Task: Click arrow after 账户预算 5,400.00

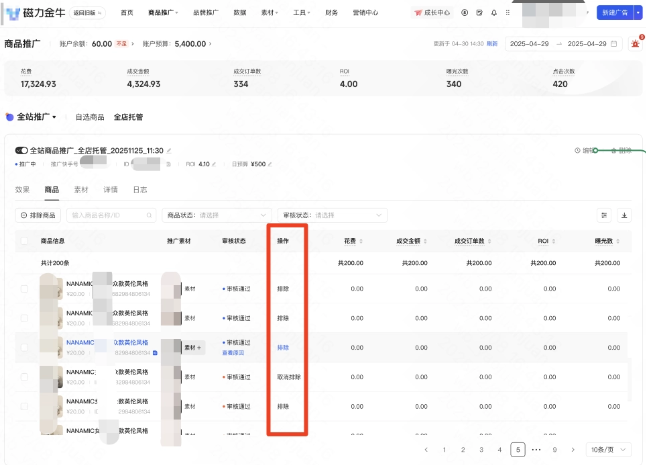Action: coord(210,44)
